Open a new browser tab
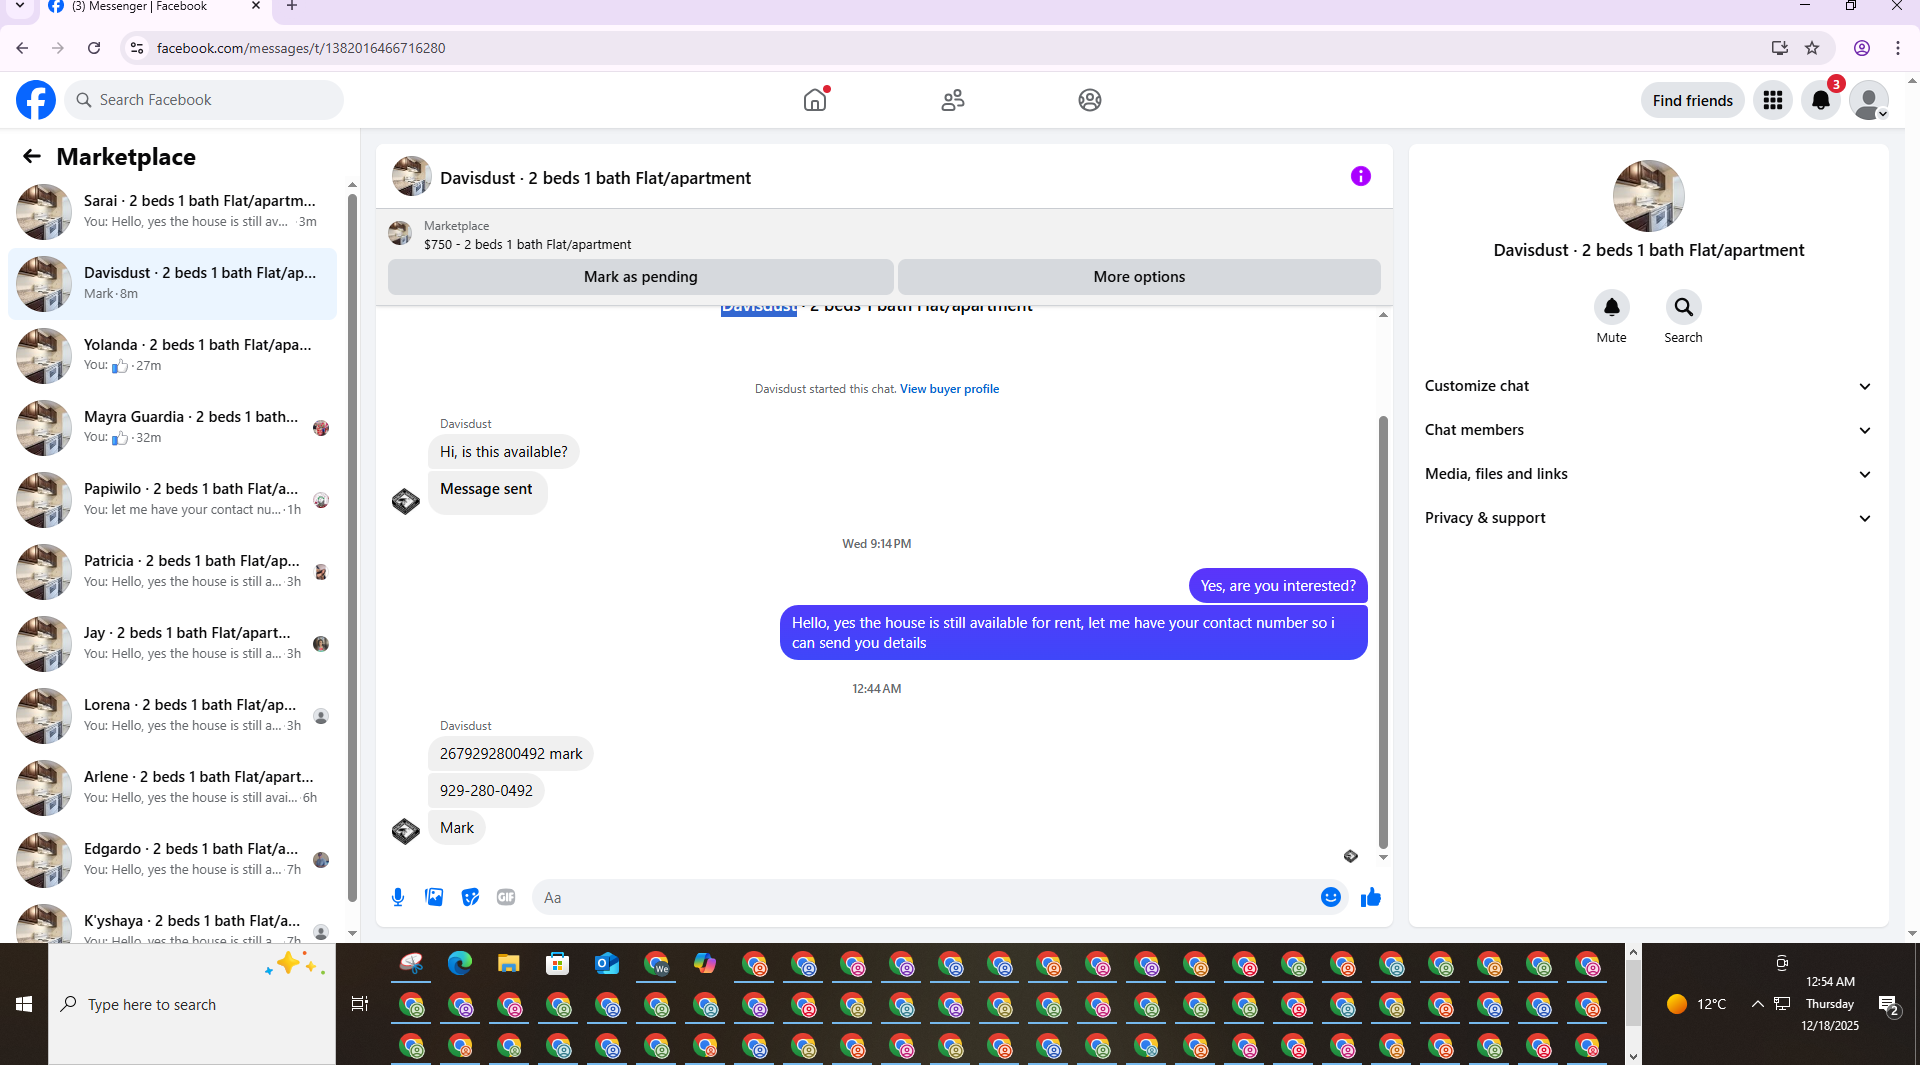 click(x=292, y=6)
